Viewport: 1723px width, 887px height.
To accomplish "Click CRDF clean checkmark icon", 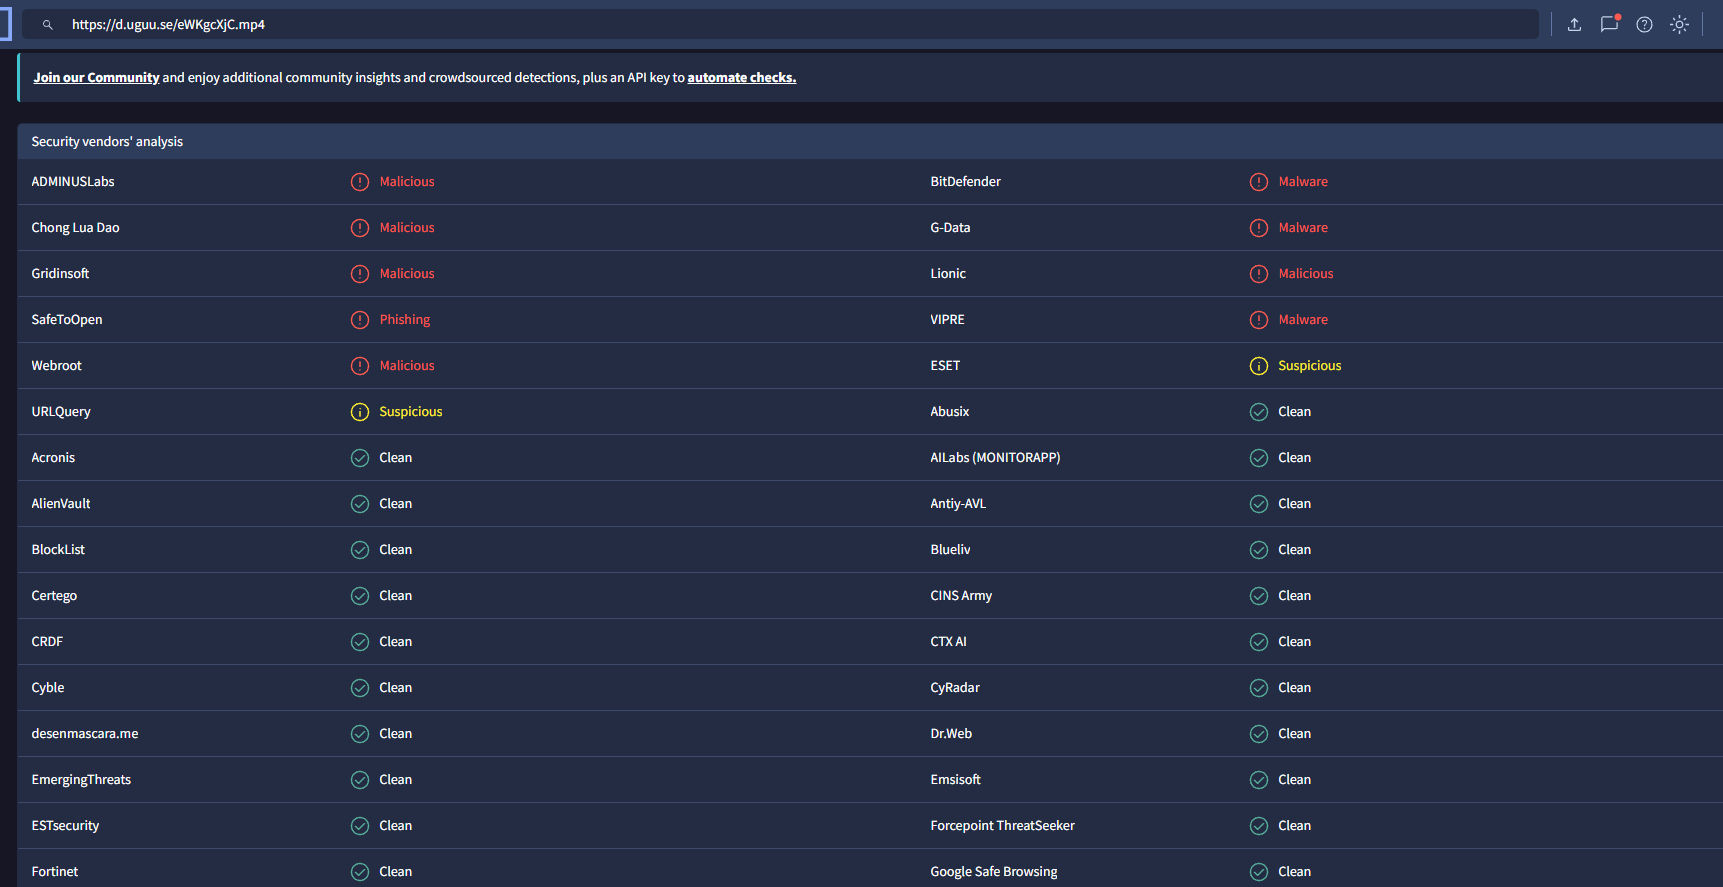I will click(360, 642).
